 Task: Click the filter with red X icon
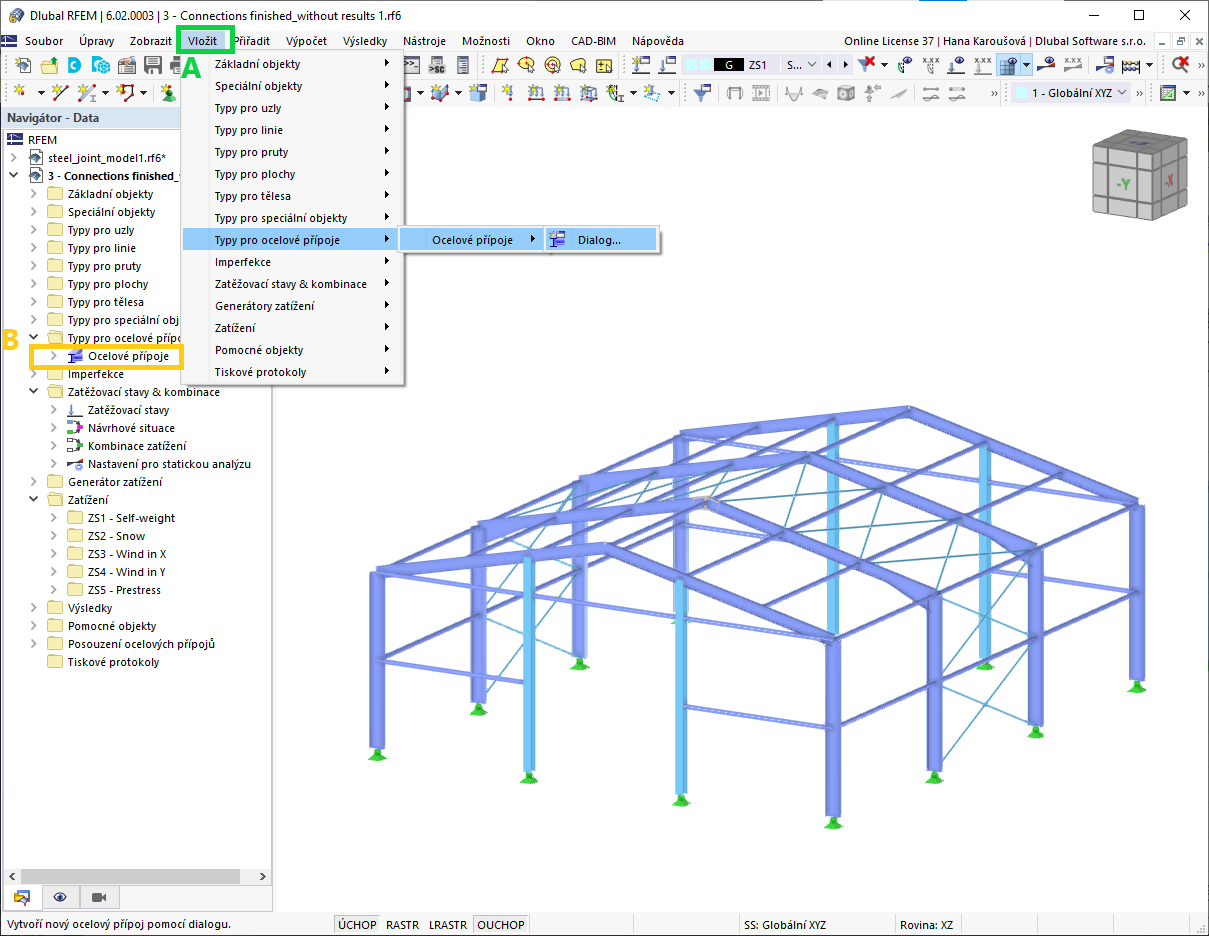pos(867,64)
